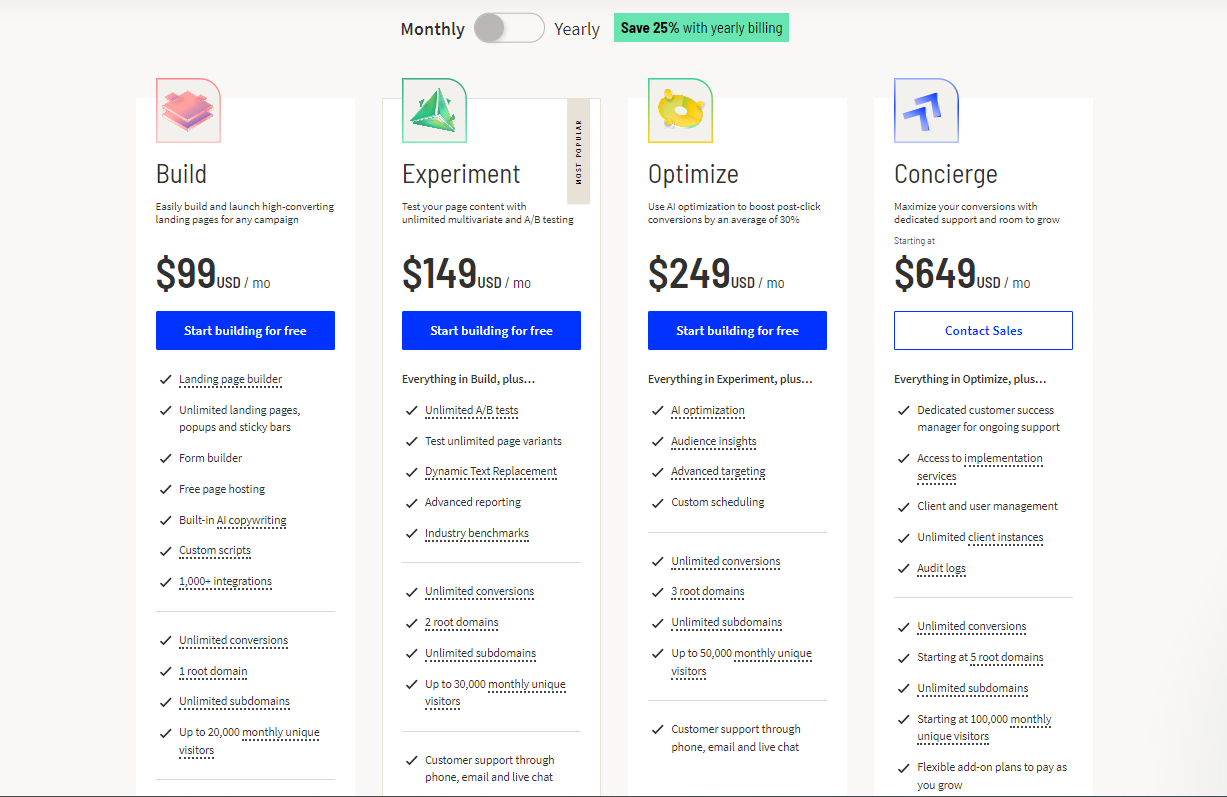Toggle the Monthly/Yearly billing switch

508,28
